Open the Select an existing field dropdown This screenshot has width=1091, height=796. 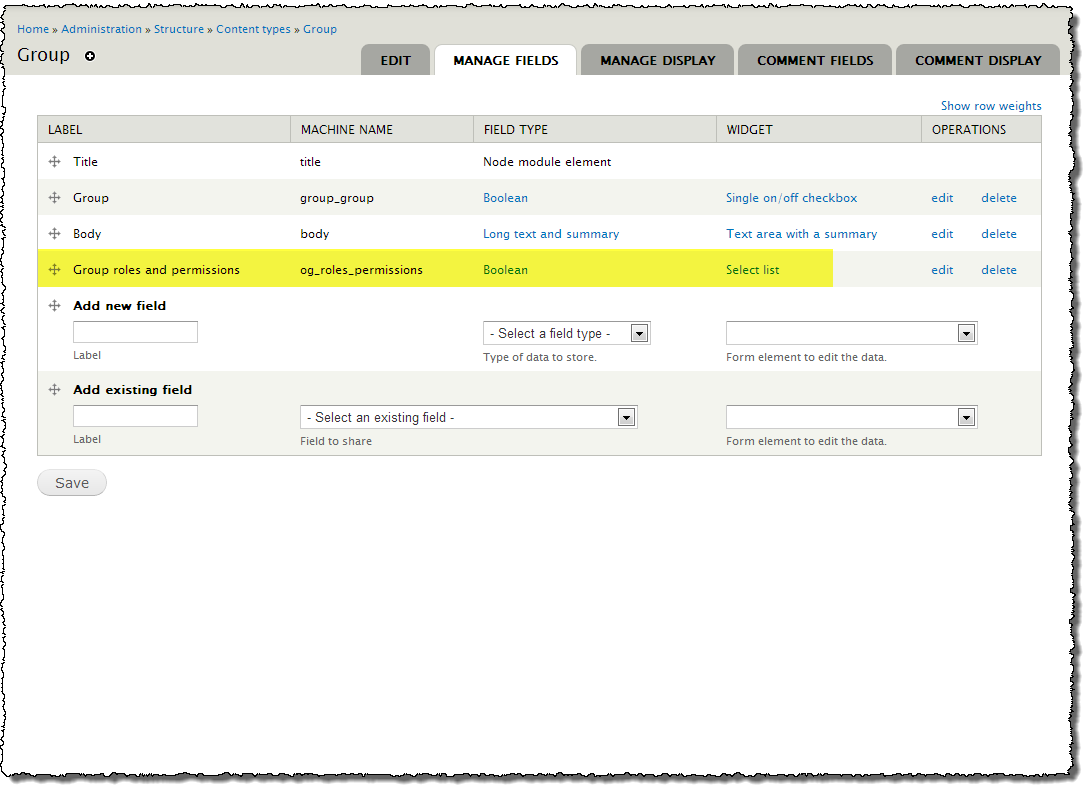[x=468, y=417]
